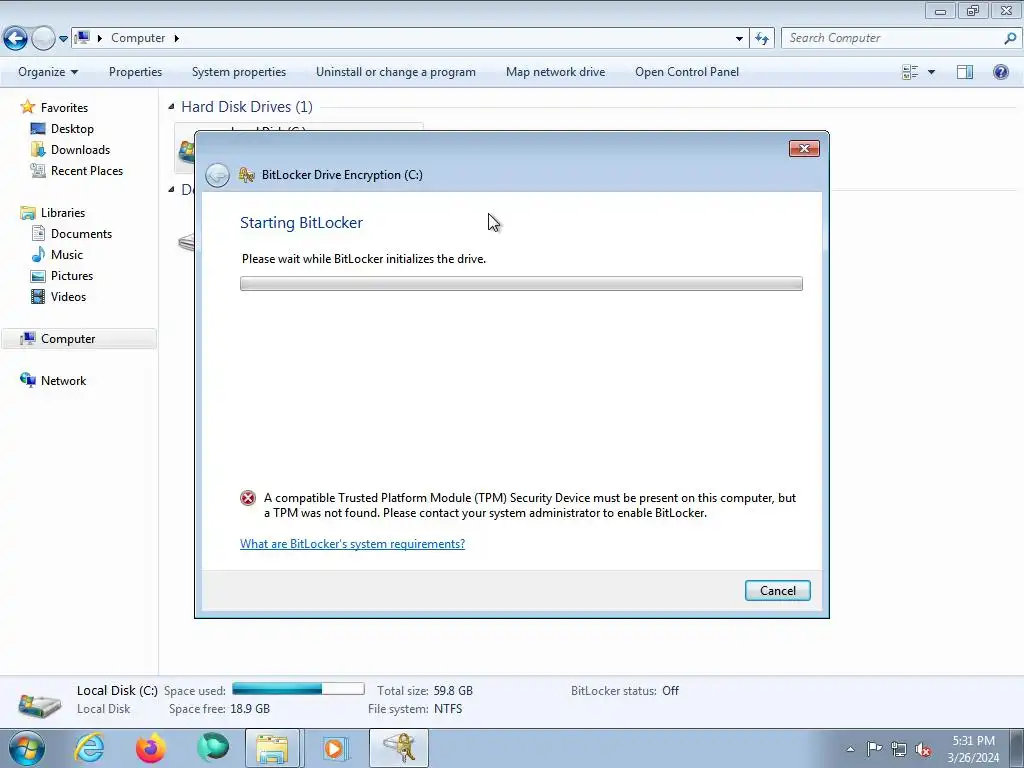Click Properties in the toolbar
This screenshot has height=768, width=1024.
(x=135, y=72)
